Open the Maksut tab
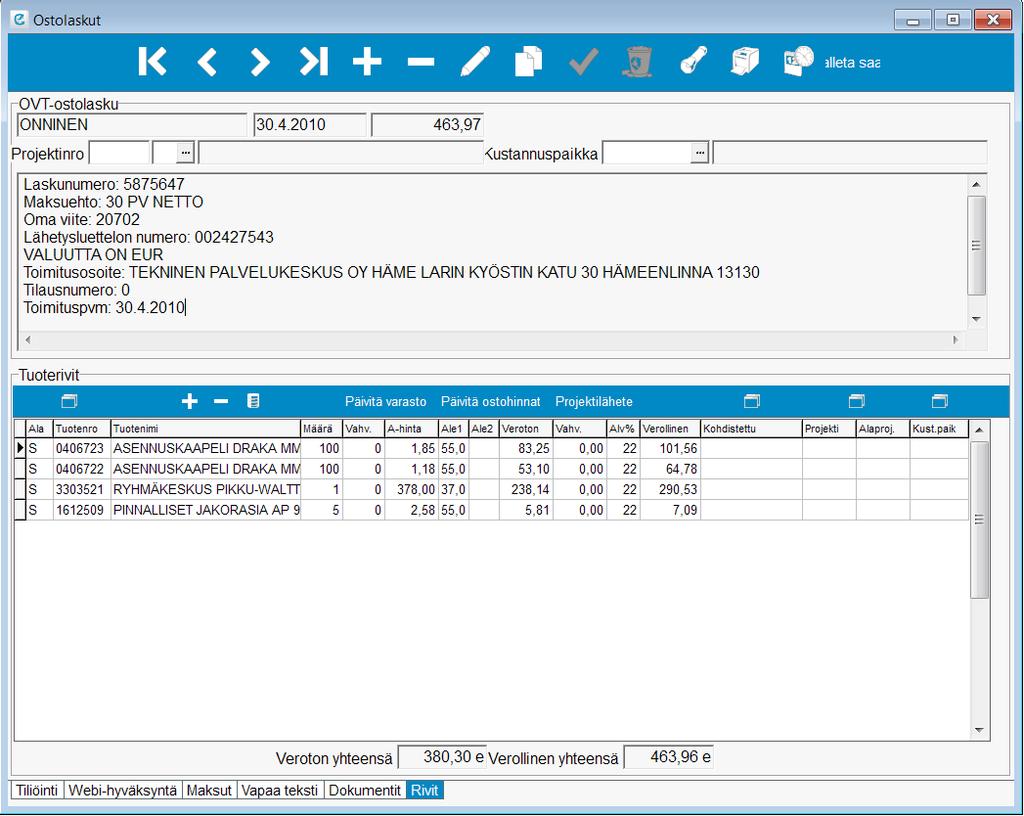 pos(209,790)
